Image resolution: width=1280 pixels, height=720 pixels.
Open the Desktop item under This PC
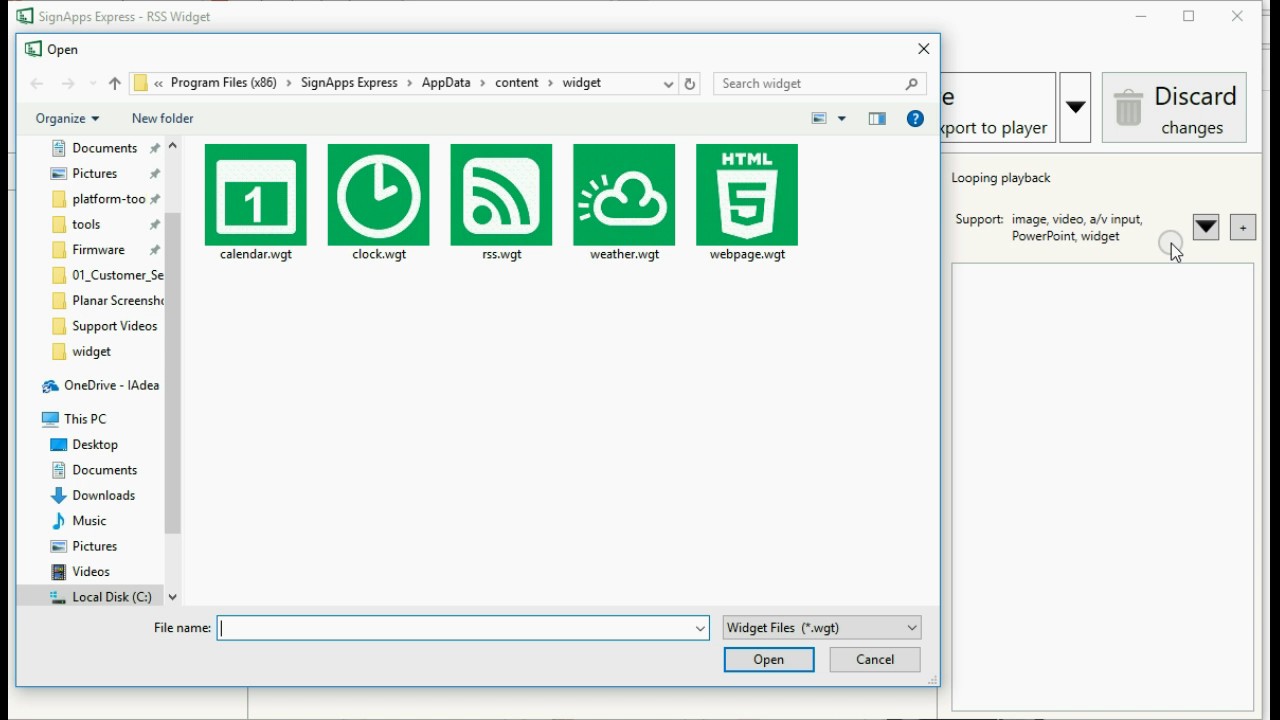pyautogui.click(x=95, y=444)
